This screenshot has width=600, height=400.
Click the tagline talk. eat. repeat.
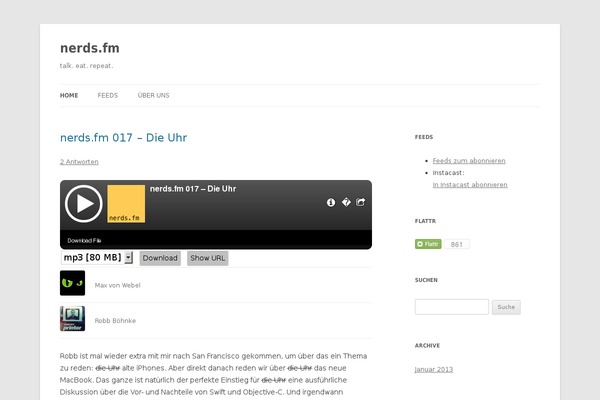coord(86,66)
